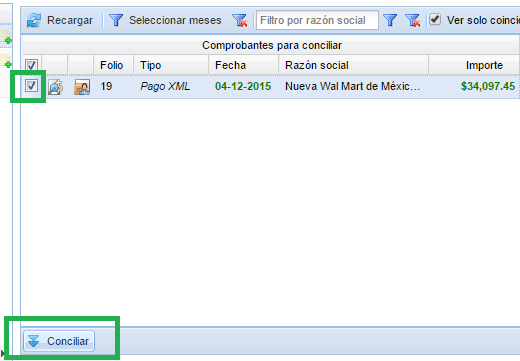Add item with lower green plus icon

click(x=8, y=64)
